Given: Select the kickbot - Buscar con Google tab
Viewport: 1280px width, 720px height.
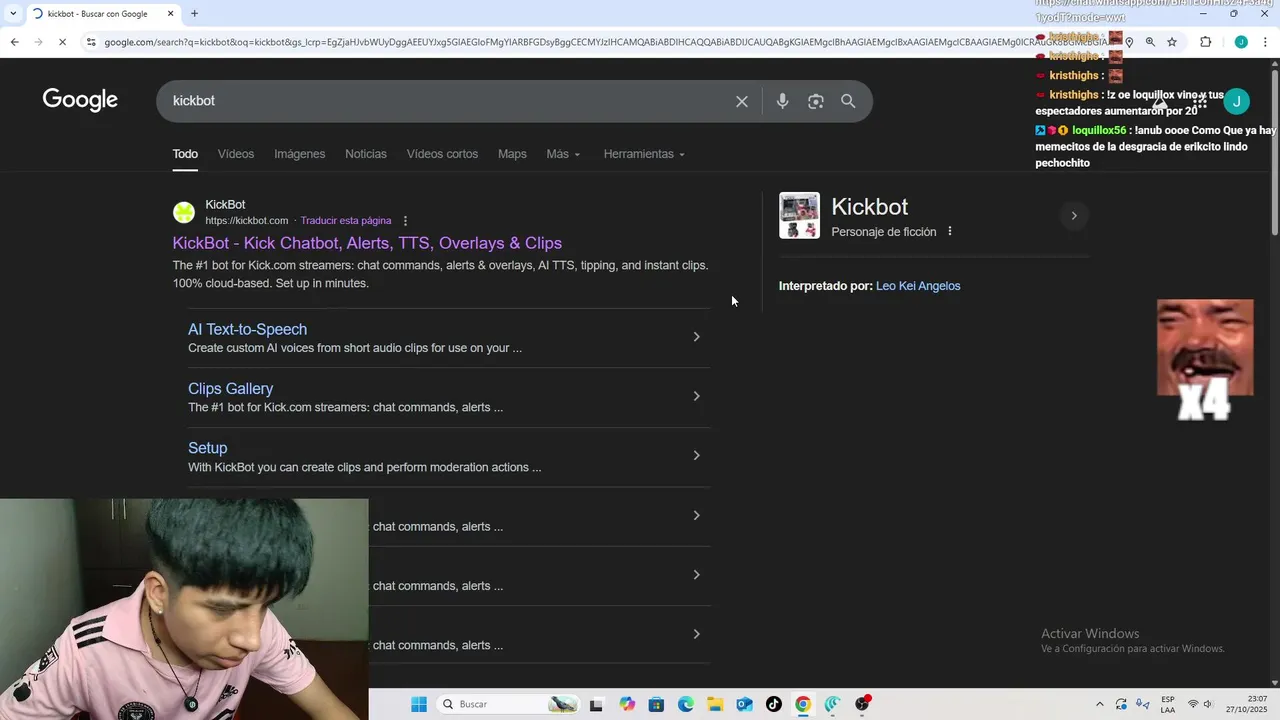Looking at the screenshot, I should point(97,14).
